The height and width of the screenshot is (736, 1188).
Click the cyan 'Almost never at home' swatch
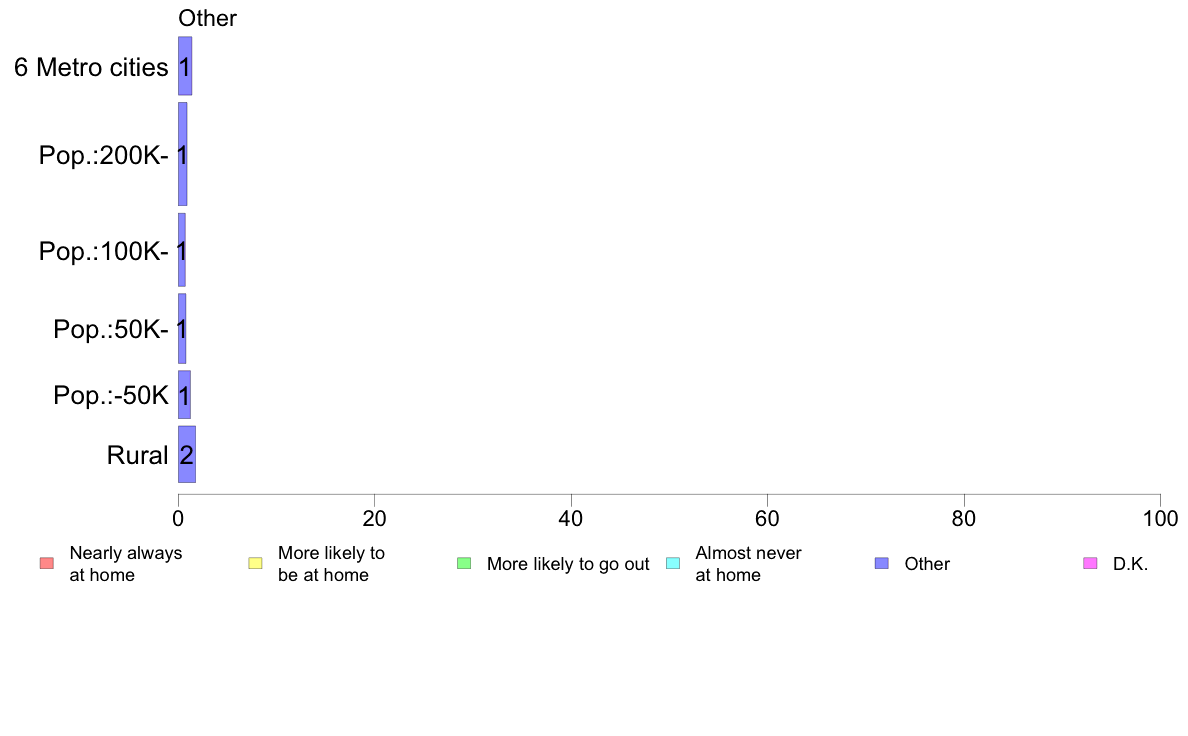(x=673, y=563)
